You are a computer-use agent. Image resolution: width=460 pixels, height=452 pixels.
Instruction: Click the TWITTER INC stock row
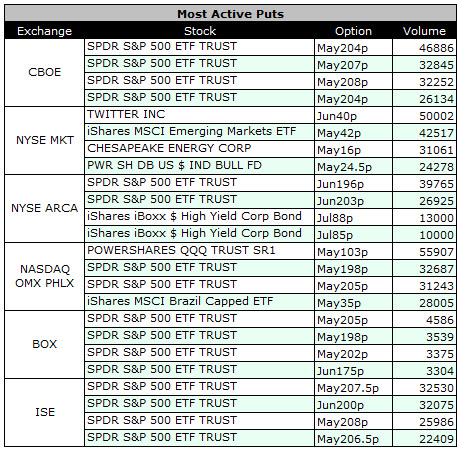coord(270,115)
